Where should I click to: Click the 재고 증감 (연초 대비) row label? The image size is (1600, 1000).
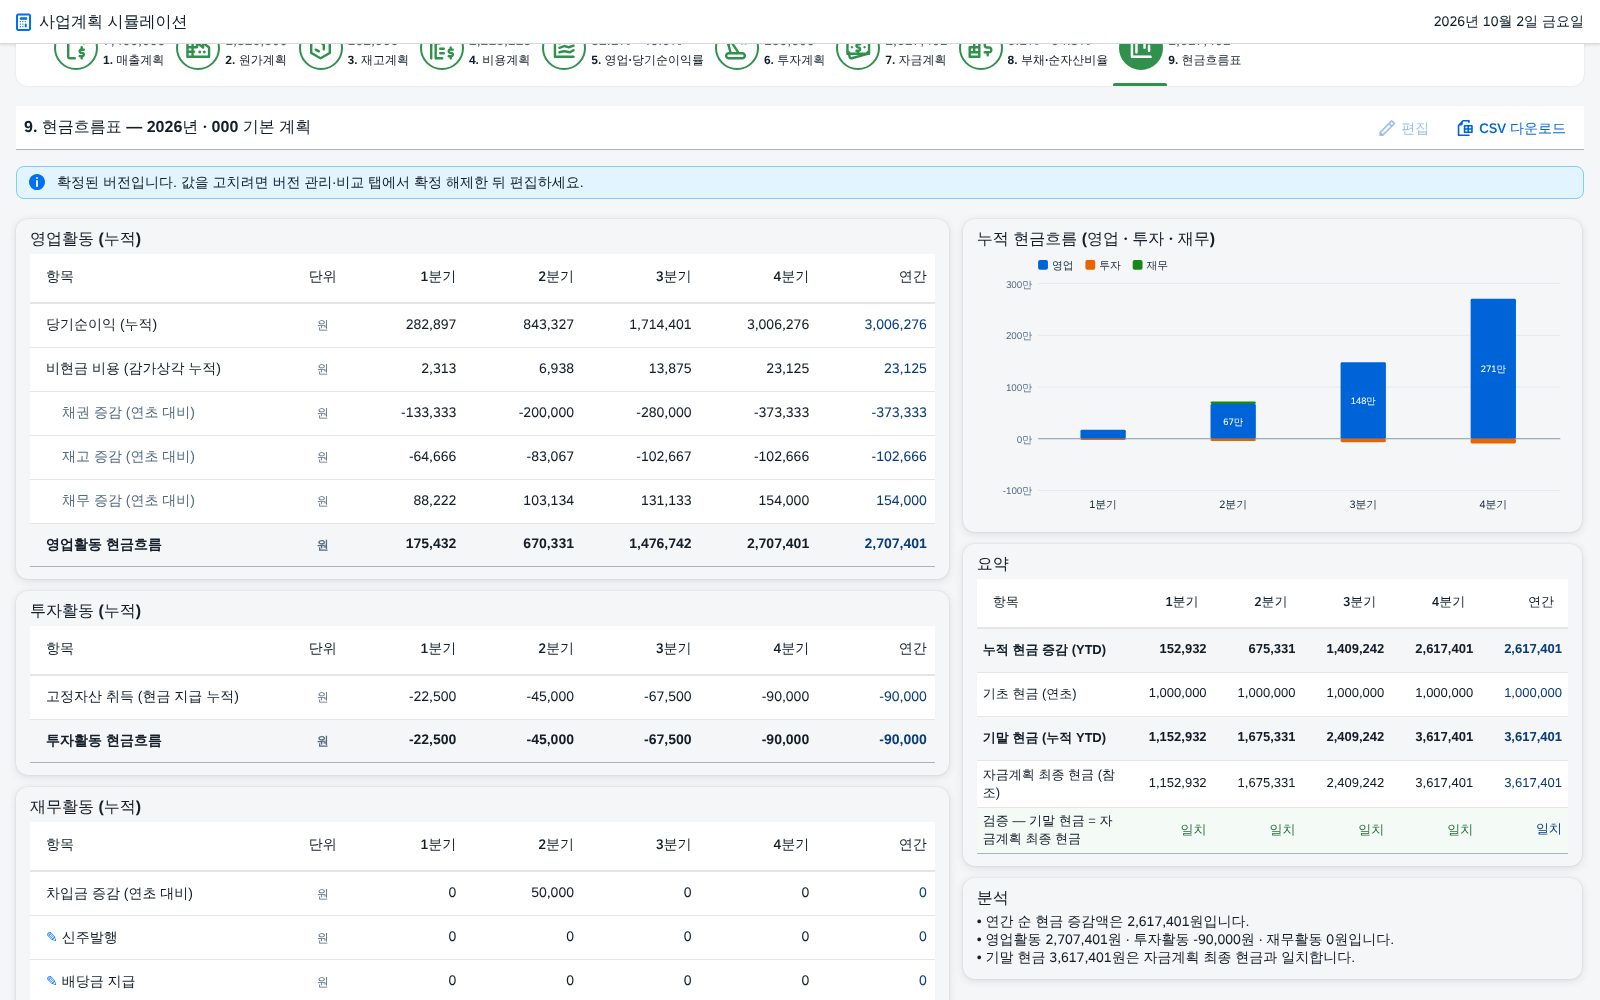[x=128, y=457]
